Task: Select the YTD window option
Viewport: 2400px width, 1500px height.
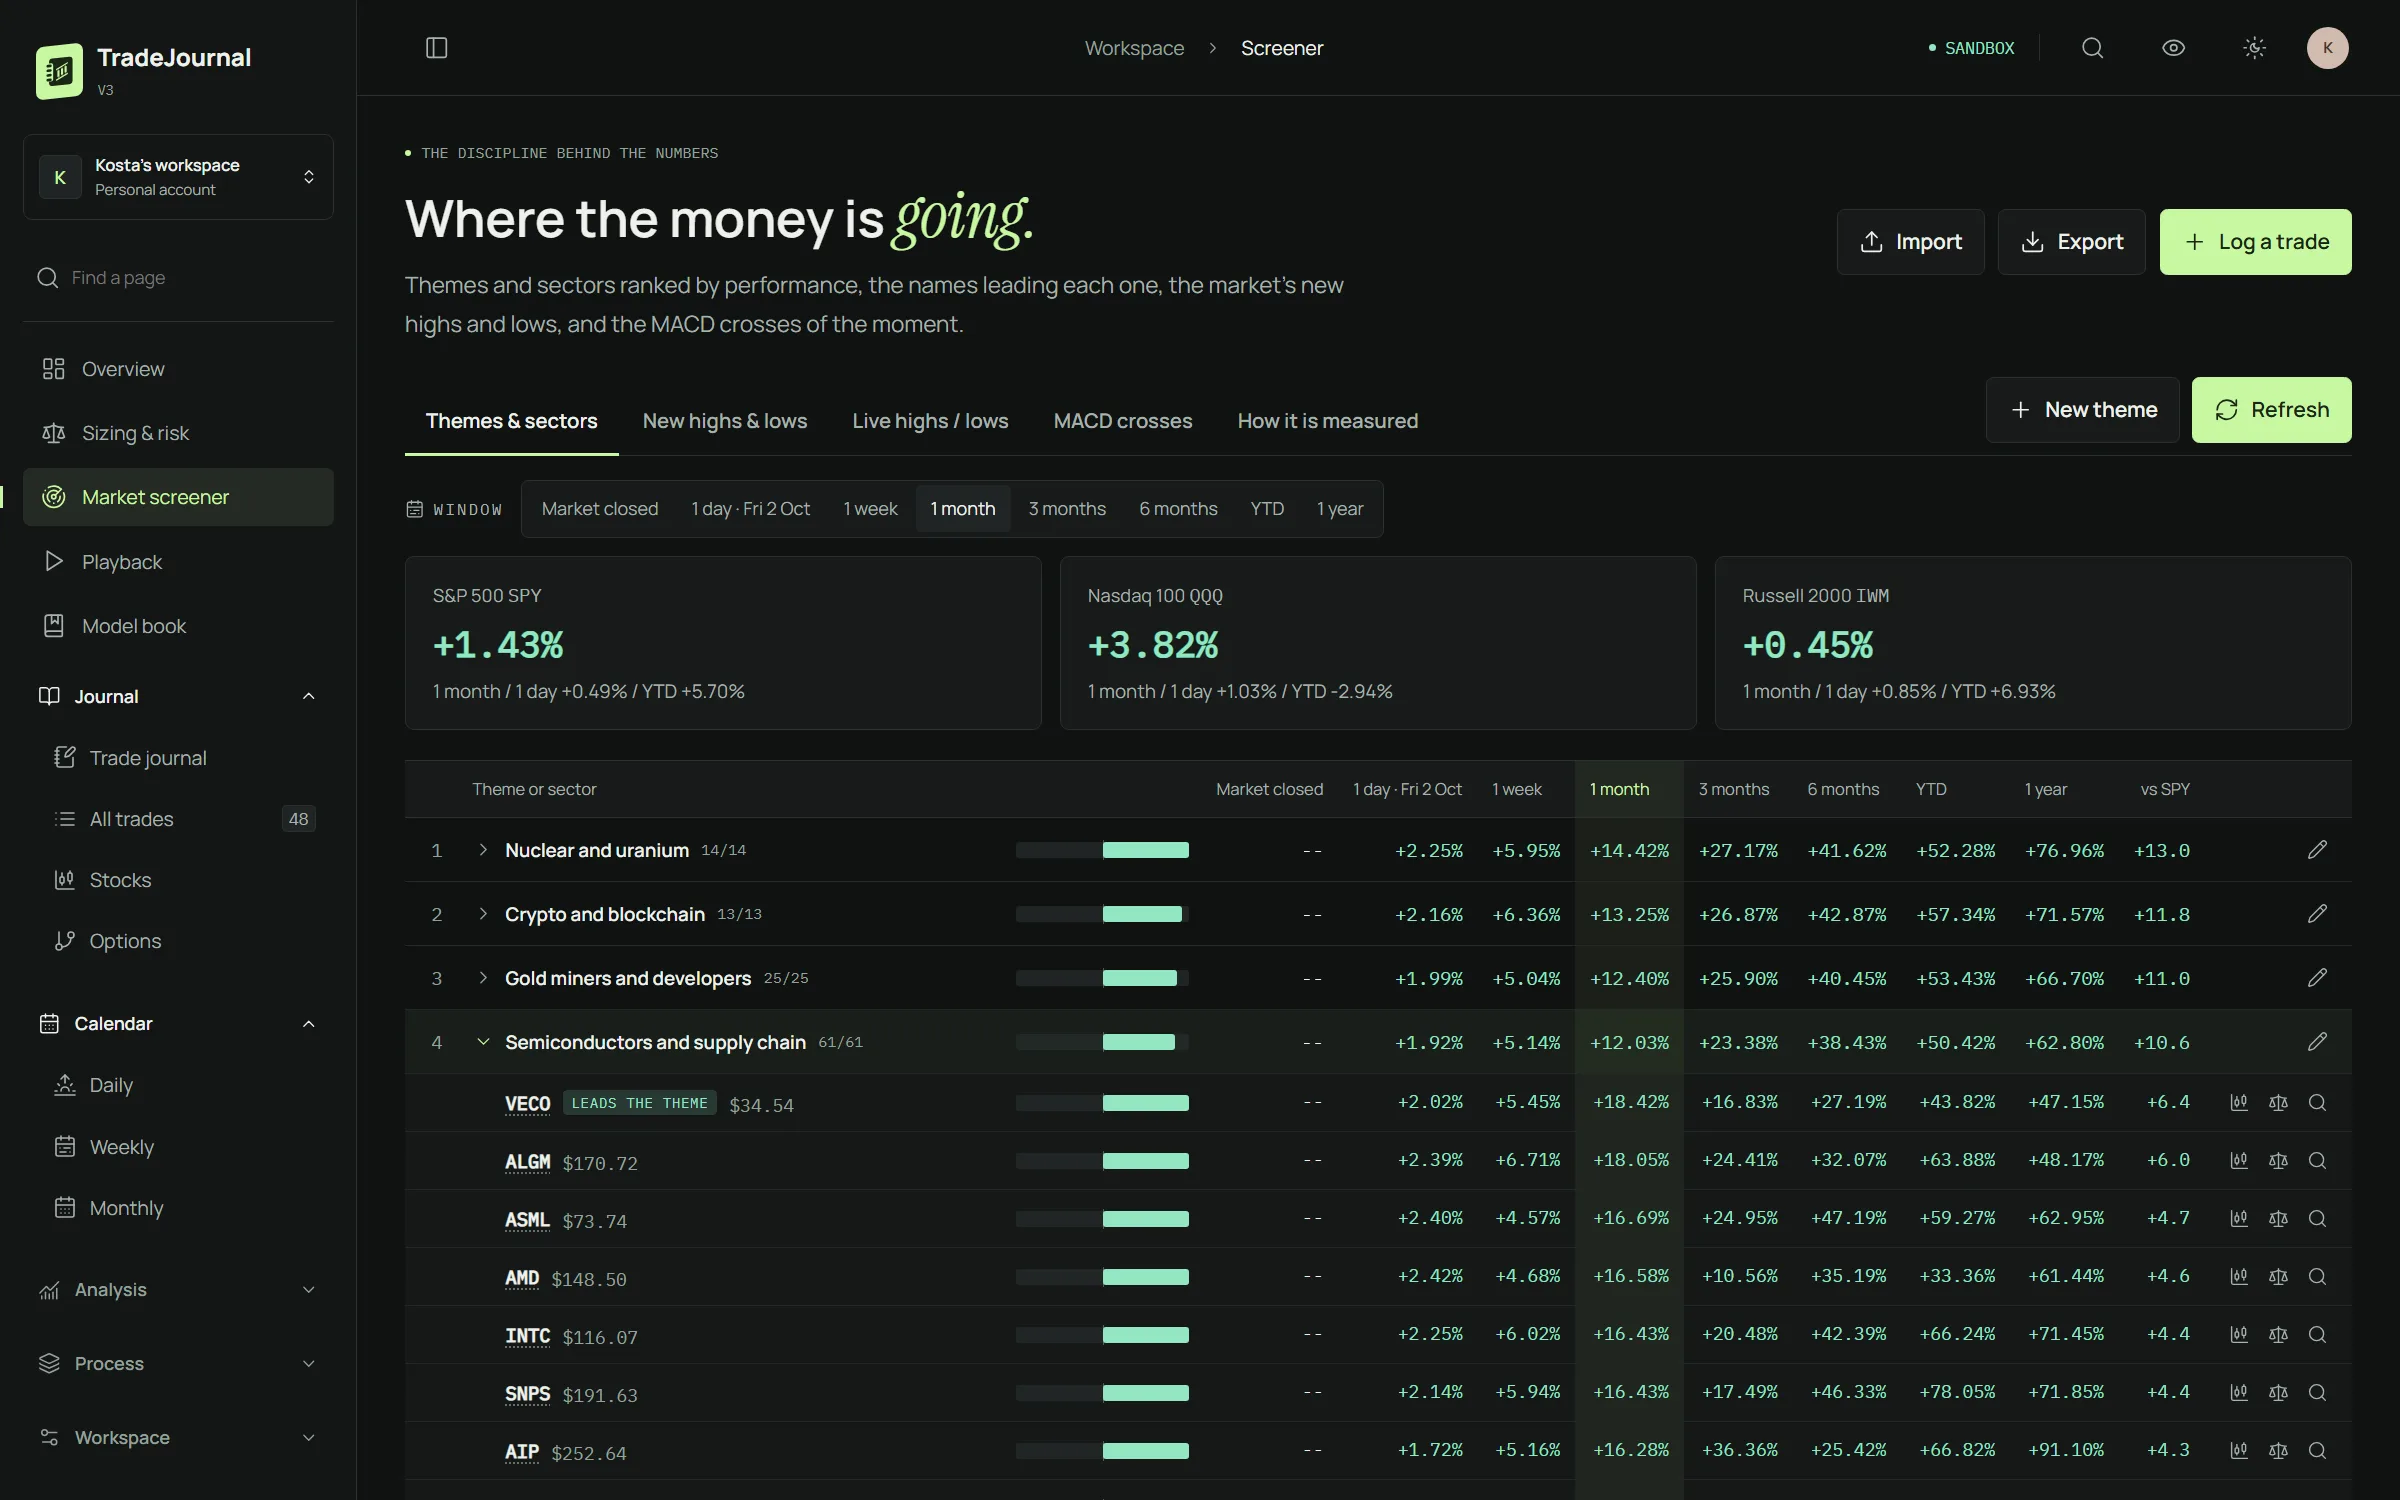Action: [x=1267, y=509]
